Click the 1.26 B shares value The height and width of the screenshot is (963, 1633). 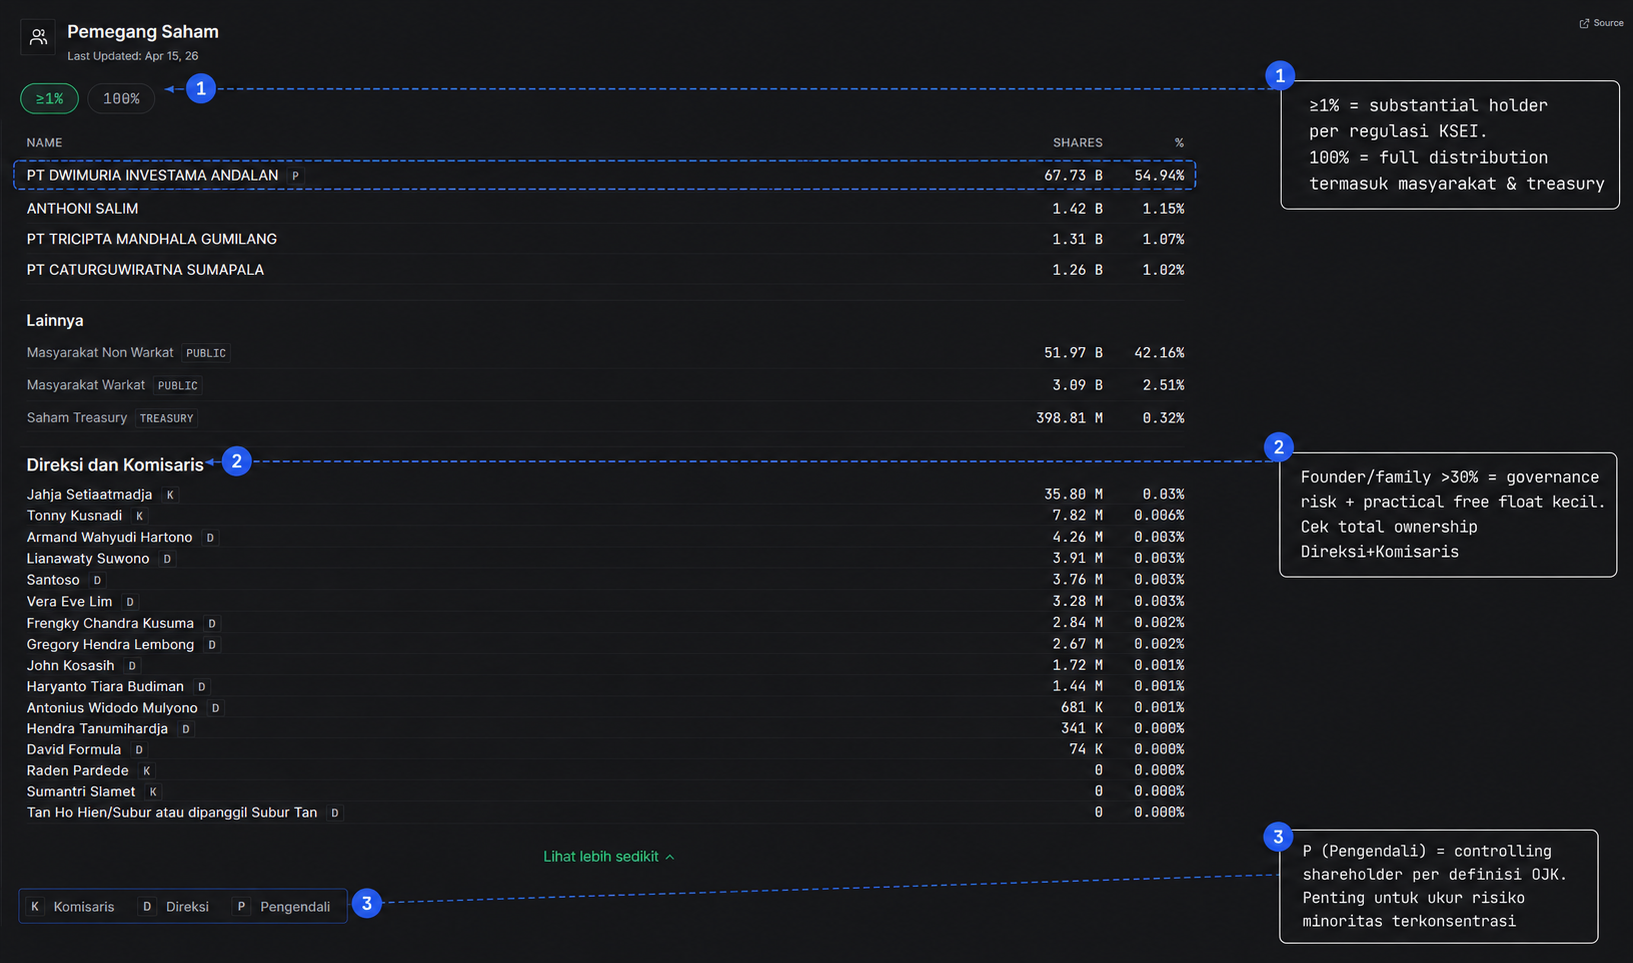pyautogui.click(x=1077, y=269)
